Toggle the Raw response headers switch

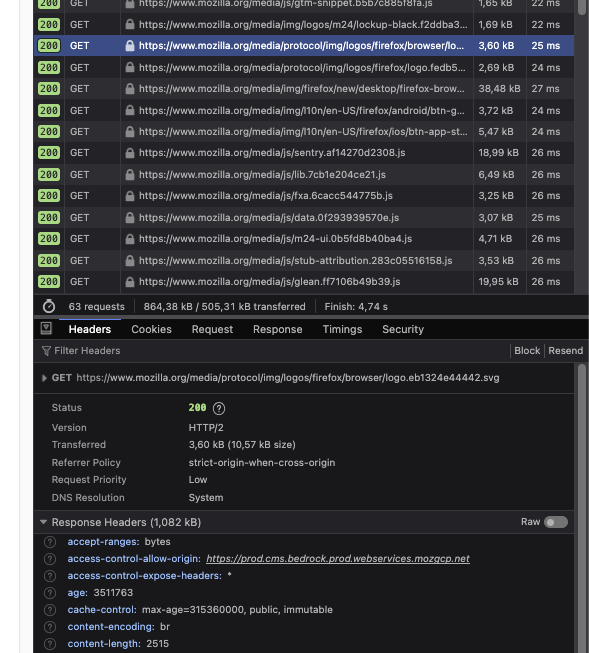coord(556,522)
